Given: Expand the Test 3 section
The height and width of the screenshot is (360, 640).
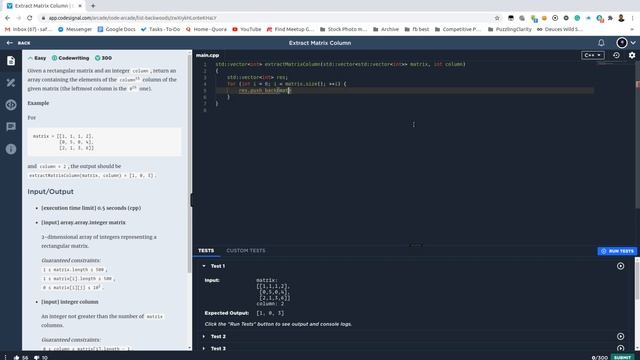Looking at the screenshot, I should [x=204, y=348].
